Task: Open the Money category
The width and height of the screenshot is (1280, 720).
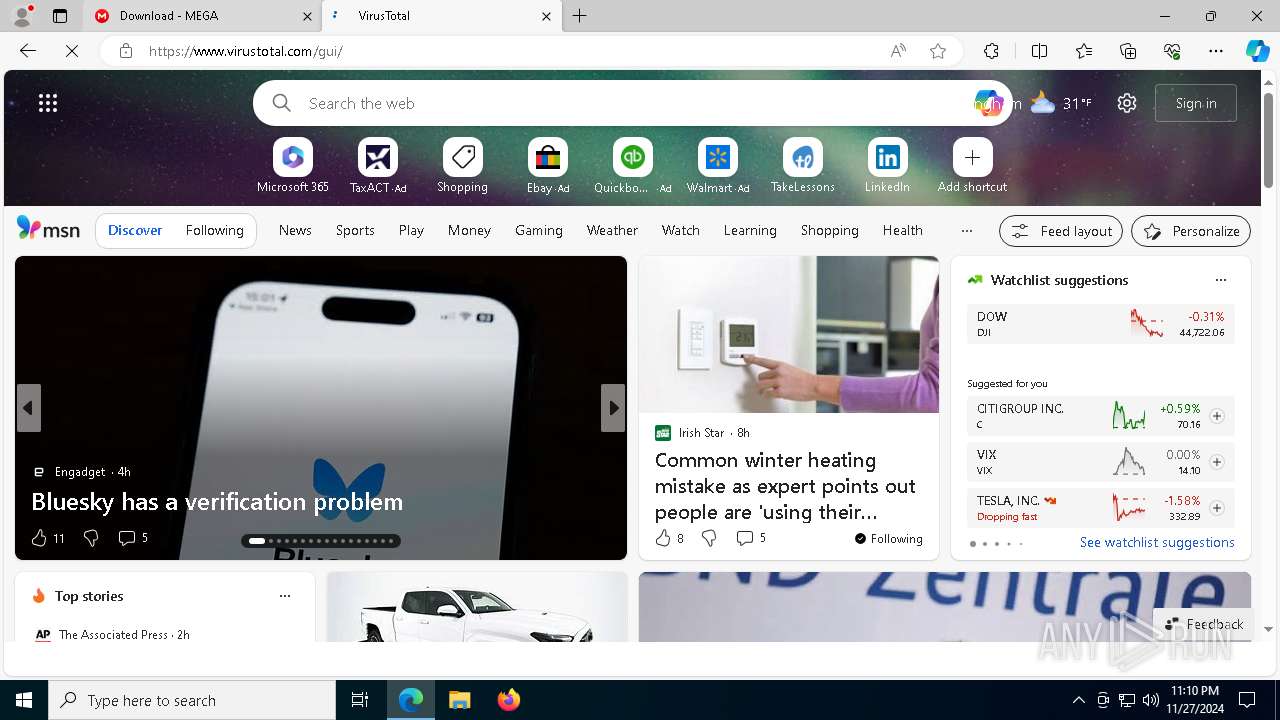Action: 469,230
